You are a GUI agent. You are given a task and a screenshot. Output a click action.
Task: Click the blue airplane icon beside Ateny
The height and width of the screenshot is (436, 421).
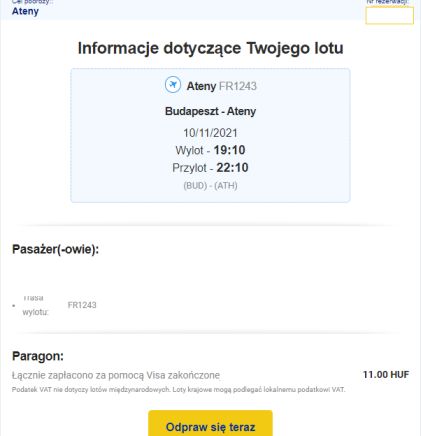coord(173,85)
